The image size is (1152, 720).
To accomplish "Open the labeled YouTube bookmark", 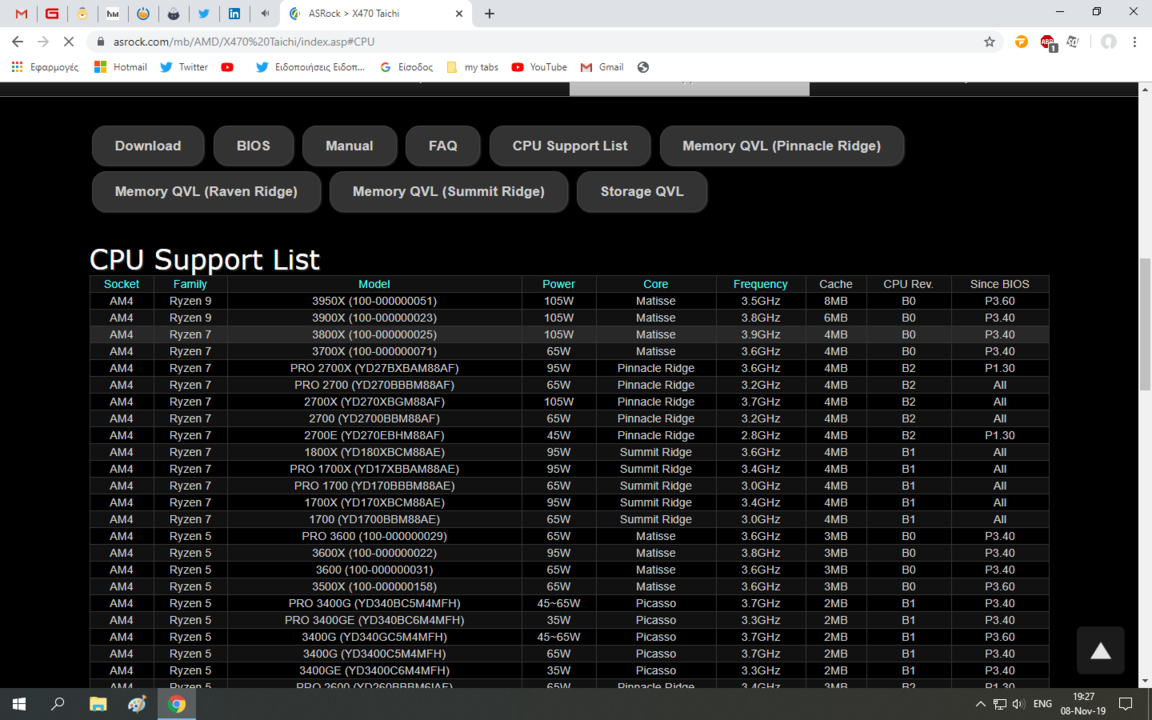I will pyautogui.click(x=539, y=67).
